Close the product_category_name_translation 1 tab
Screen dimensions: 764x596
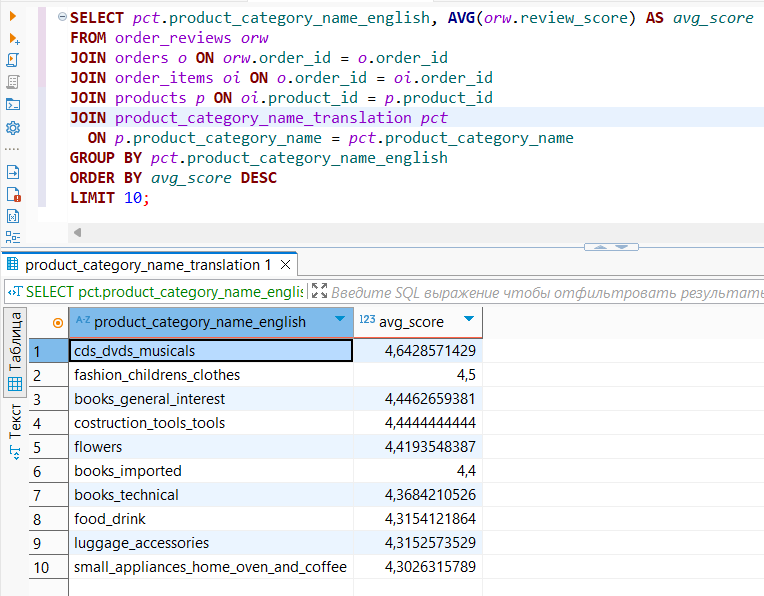pyautogui.click(x=285, y=265)
